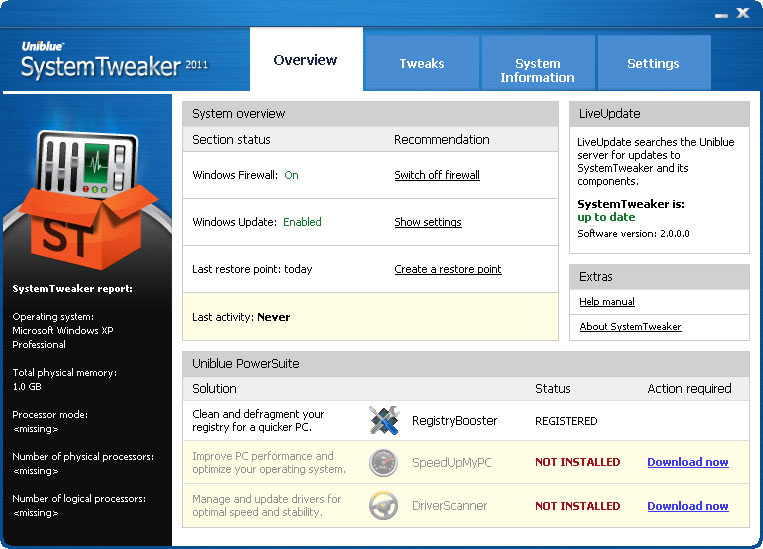
Task: Open the Help manual link
Action: pos(607,302)
